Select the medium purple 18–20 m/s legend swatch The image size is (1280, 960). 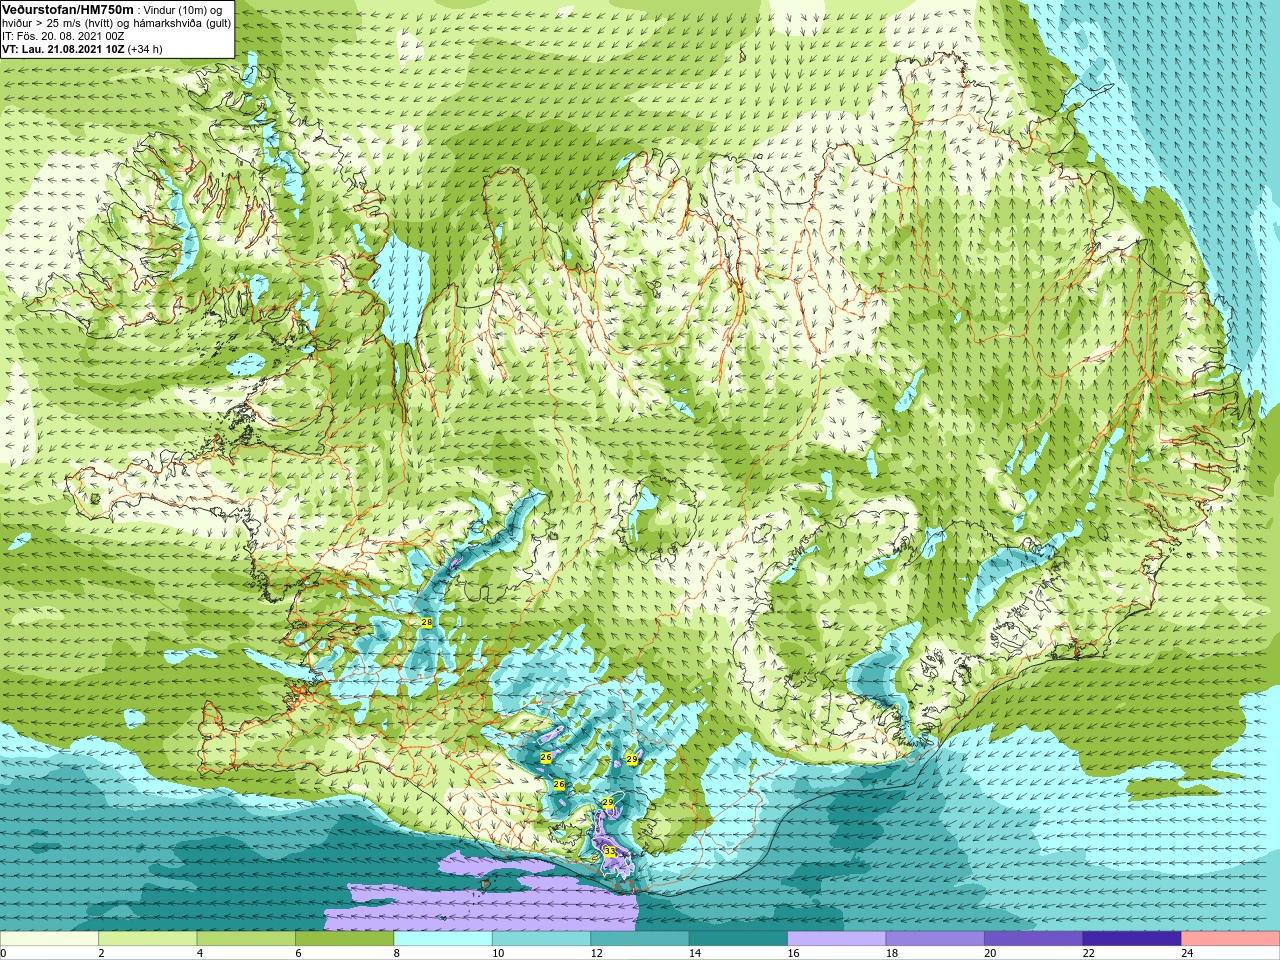(x=935, y=939)
